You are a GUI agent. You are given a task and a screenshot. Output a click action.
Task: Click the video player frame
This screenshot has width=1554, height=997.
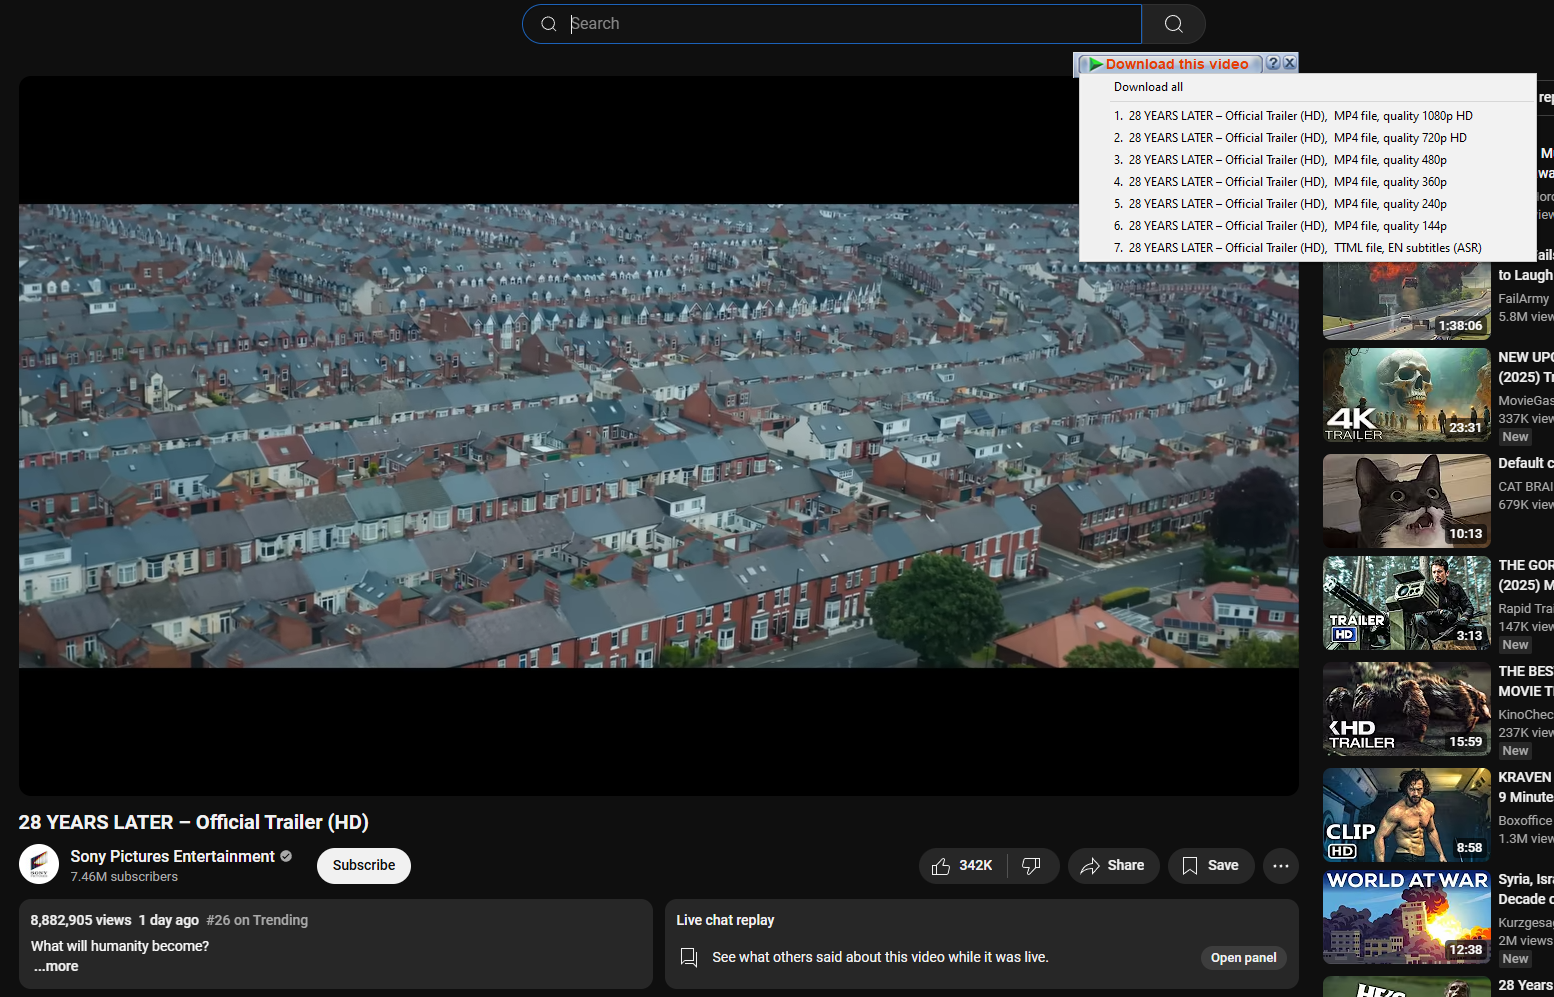pyautogui.click(x=658, y=436)
